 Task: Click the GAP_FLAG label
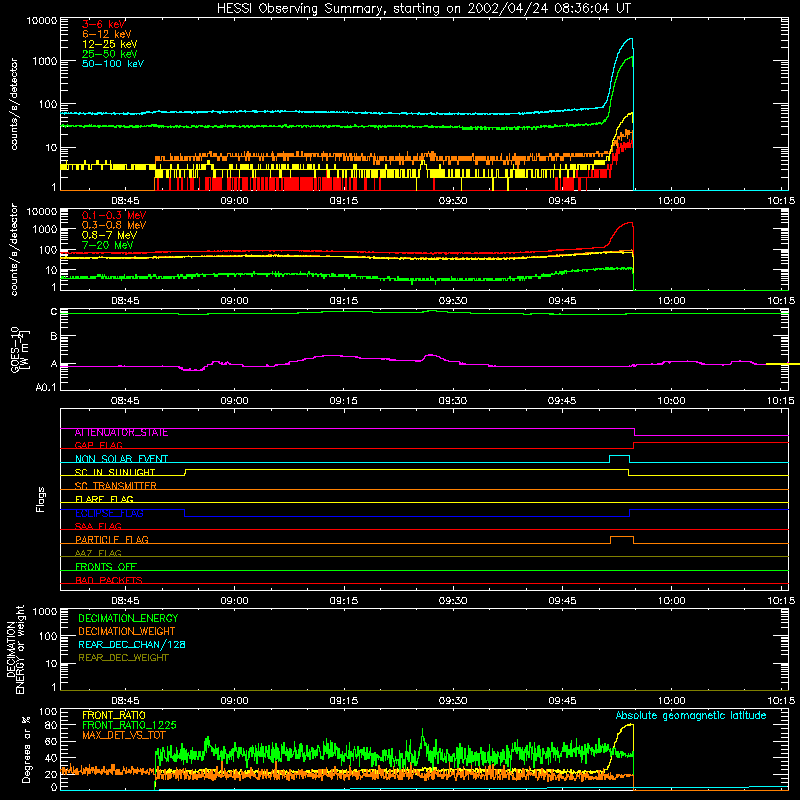(98, 445)
